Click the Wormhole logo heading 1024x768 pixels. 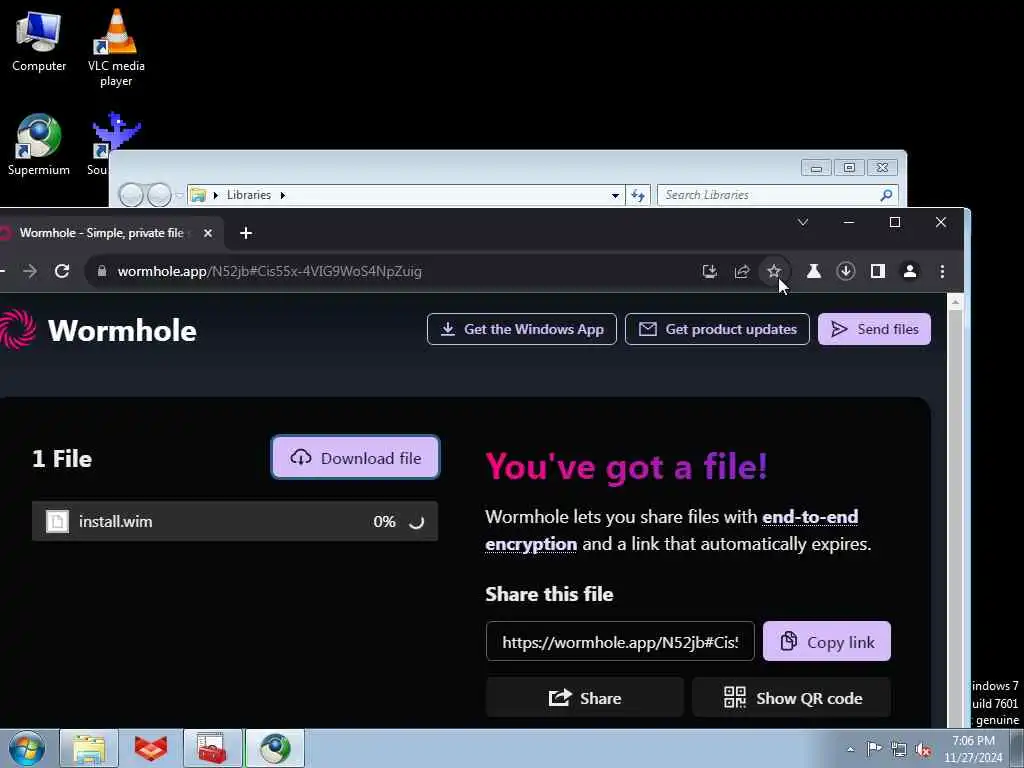coord(122,330)
